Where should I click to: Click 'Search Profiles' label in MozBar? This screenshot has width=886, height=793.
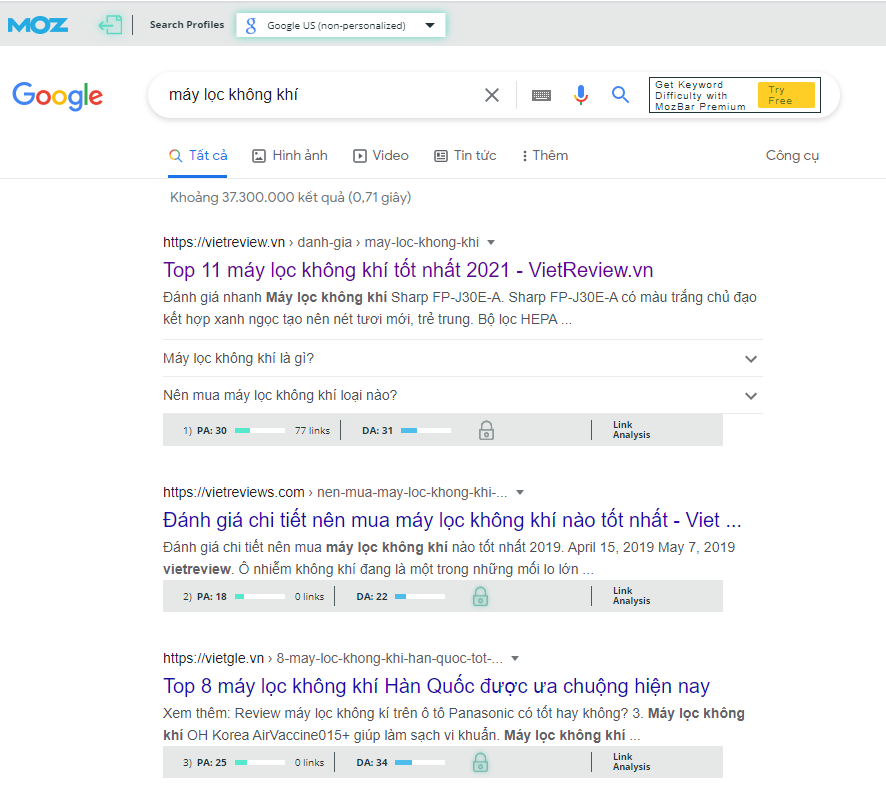click(x=187, y=25)
